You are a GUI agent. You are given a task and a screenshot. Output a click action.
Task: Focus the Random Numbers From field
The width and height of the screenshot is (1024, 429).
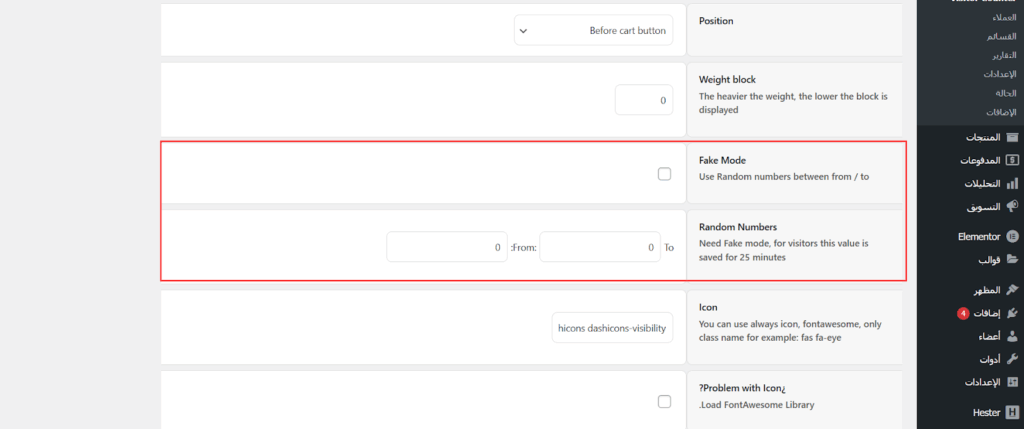[x=446, y=247]
